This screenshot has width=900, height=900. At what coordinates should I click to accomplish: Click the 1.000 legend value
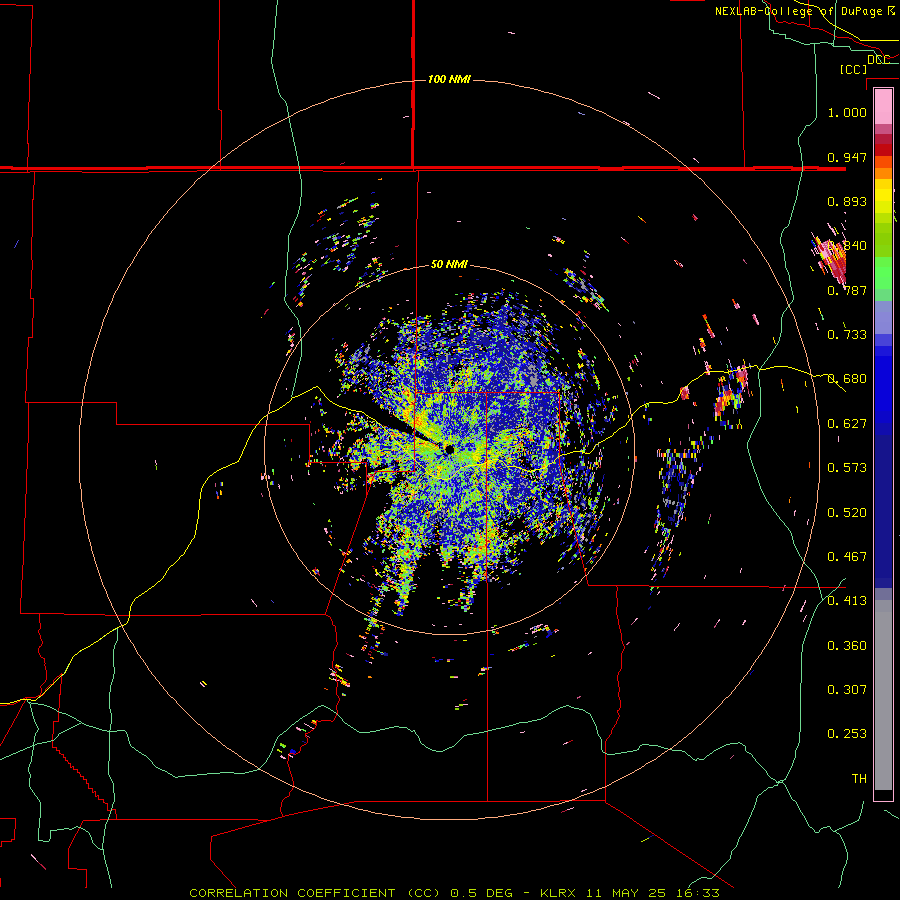click(847, 112)
